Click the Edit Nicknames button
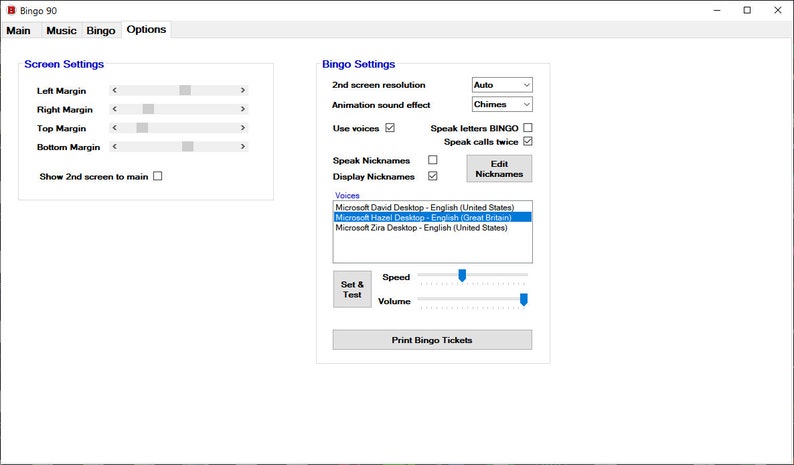The width and height of the screenshot is (794, 465). click(499, 169)
